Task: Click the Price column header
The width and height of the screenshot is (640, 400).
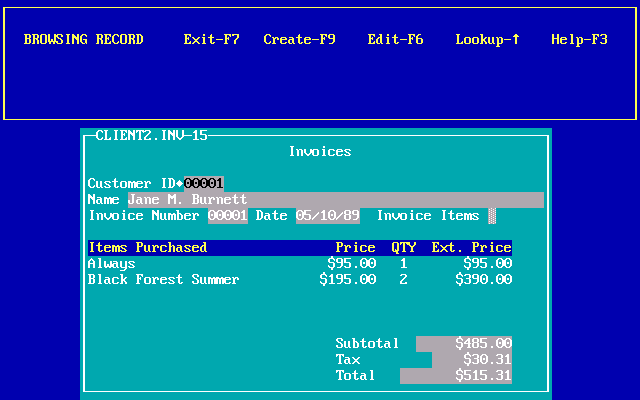Action: [x=355, y=247]
